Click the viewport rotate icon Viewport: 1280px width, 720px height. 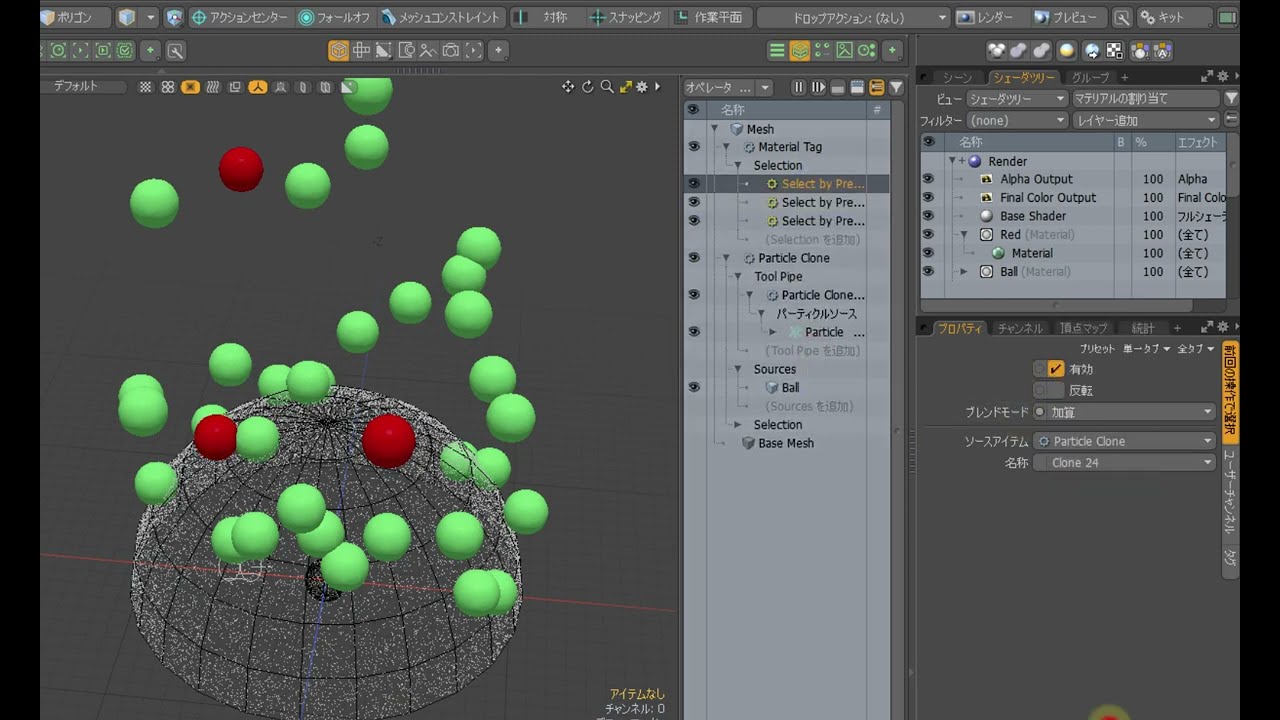587,87
